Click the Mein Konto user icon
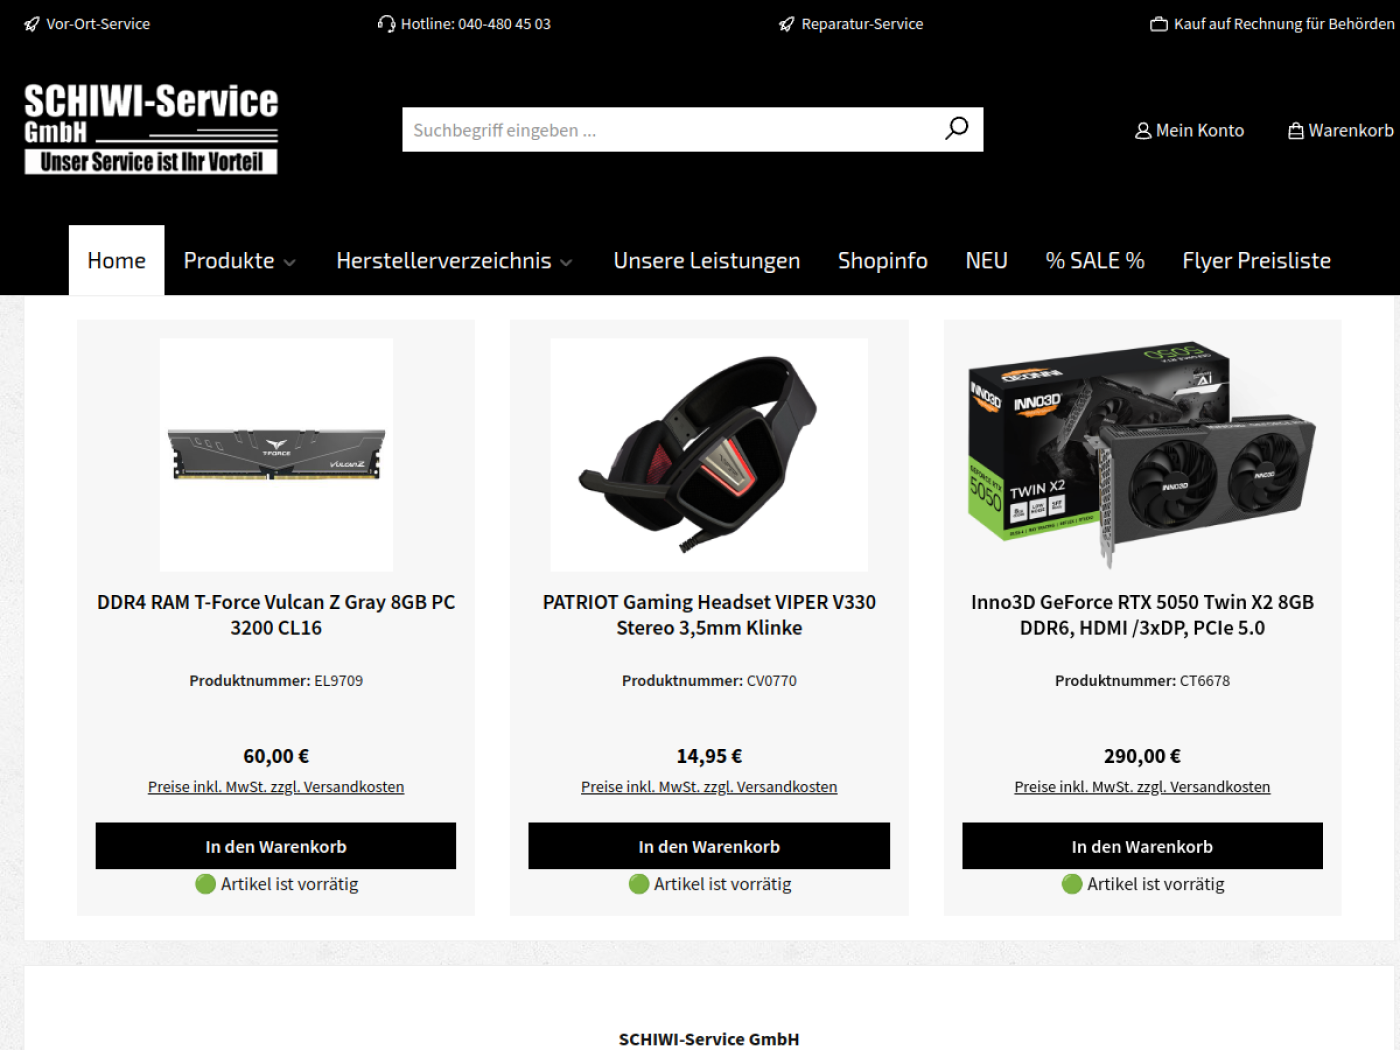Screen dimensions: 1400x1050 (x=1143, y=131)
